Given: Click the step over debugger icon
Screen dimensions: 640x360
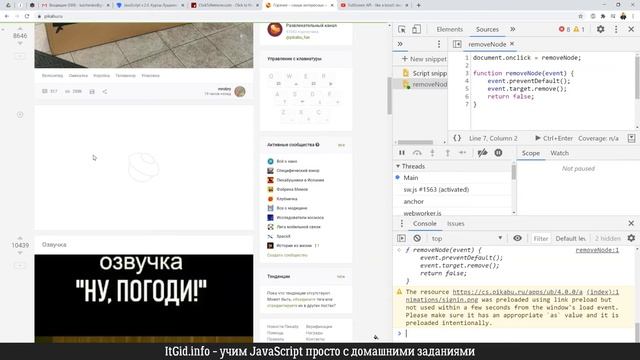Looking at the screenshot, I should click(x=417, y=153).
